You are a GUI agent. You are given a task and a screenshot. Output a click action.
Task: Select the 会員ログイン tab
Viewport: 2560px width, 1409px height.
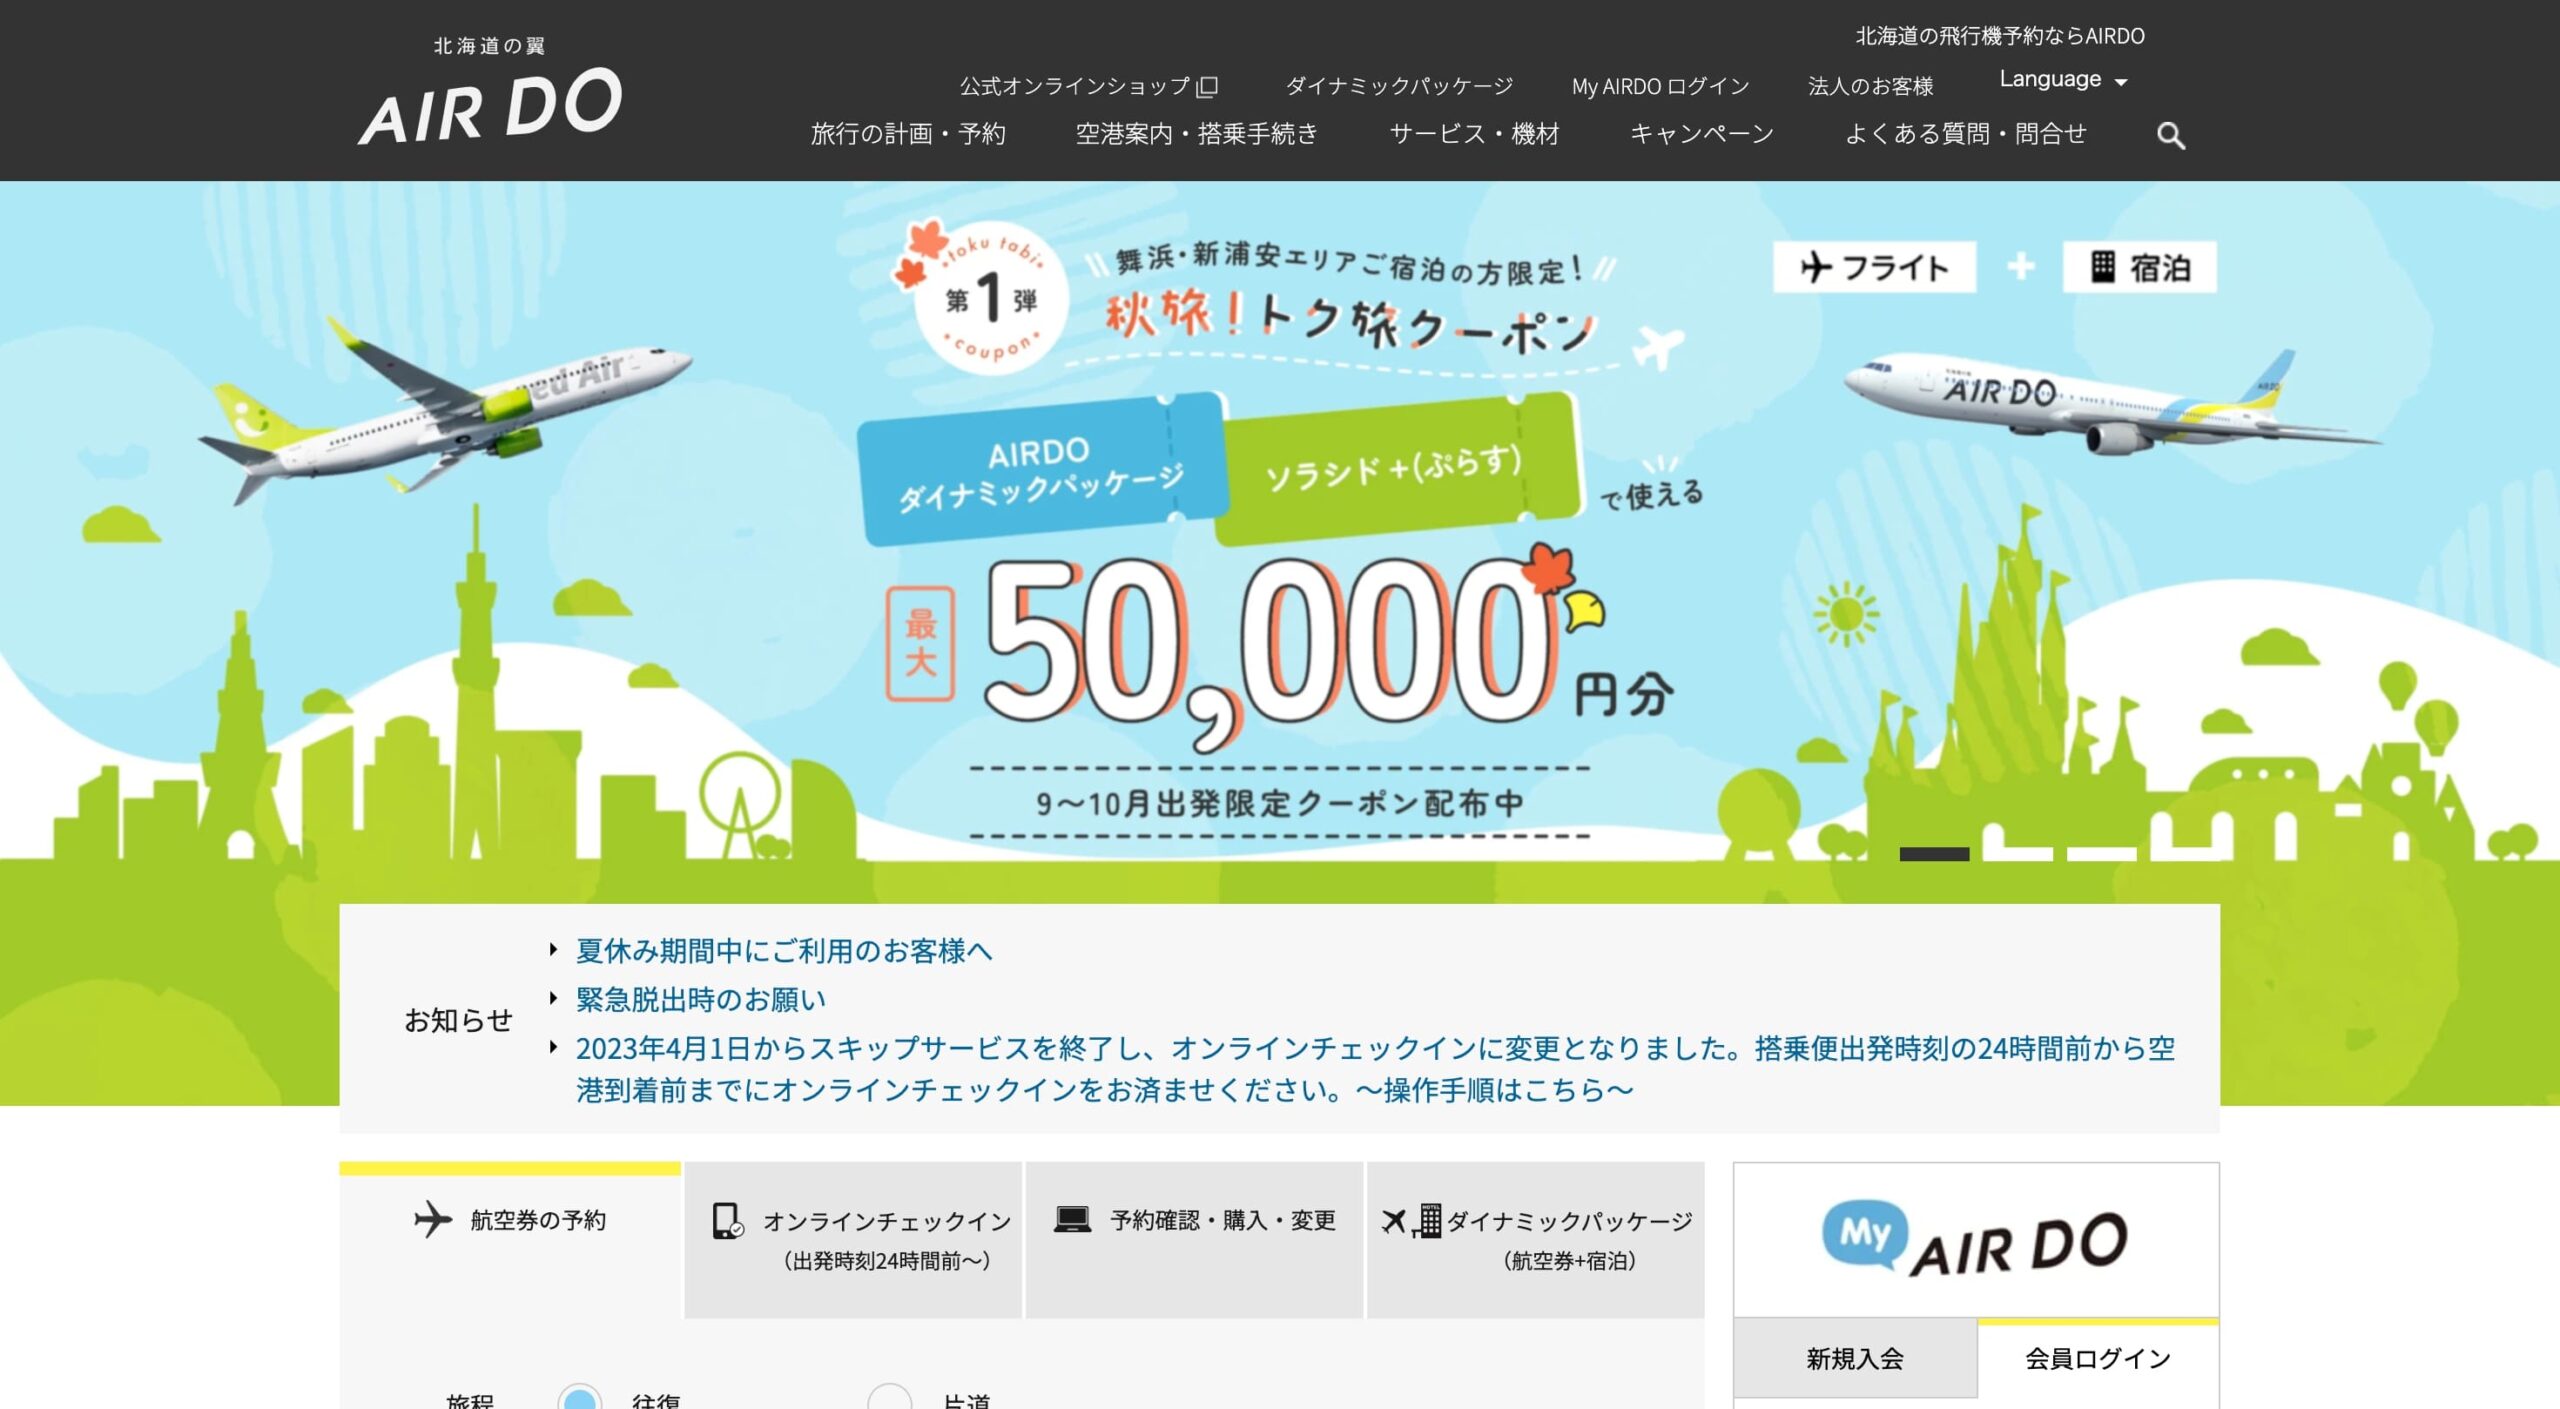click(x=2098, y=1358)
